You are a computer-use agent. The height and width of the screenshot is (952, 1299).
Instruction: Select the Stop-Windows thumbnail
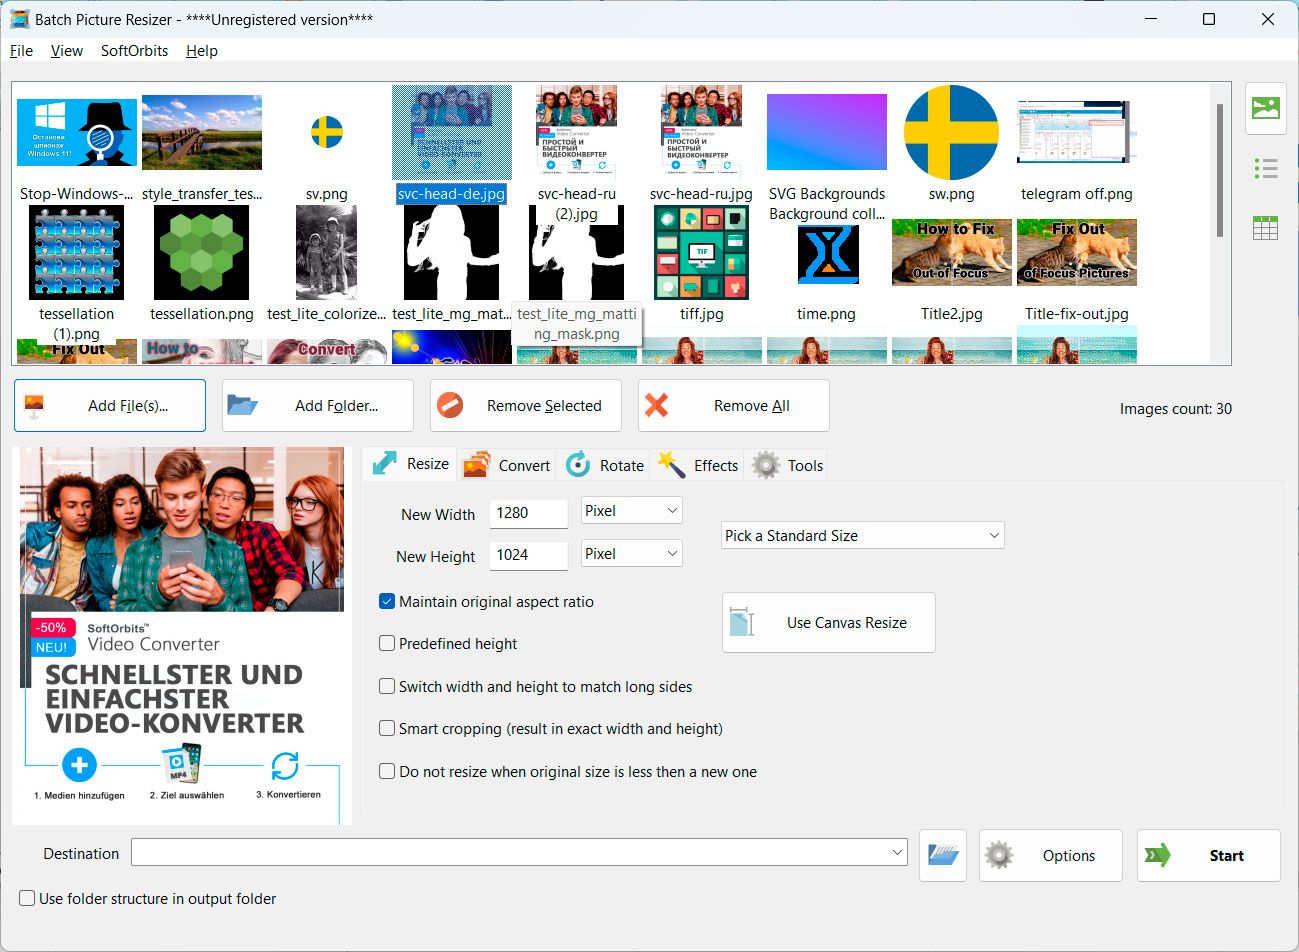[x=77, y=132]
